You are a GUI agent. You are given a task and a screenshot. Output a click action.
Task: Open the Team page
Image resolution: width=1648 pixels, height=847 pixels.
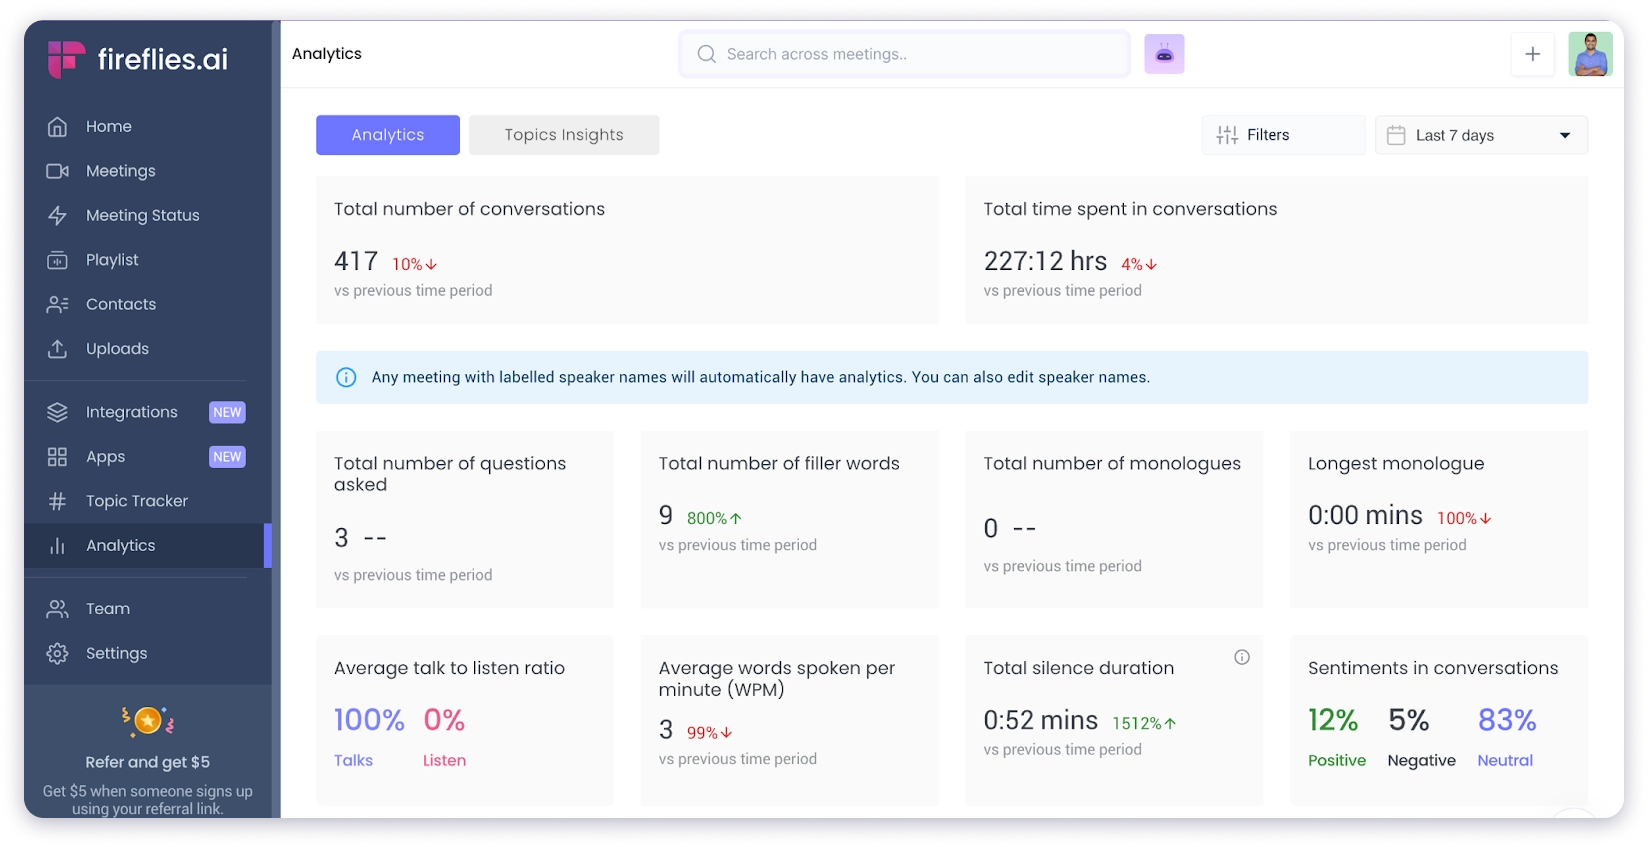107,609
